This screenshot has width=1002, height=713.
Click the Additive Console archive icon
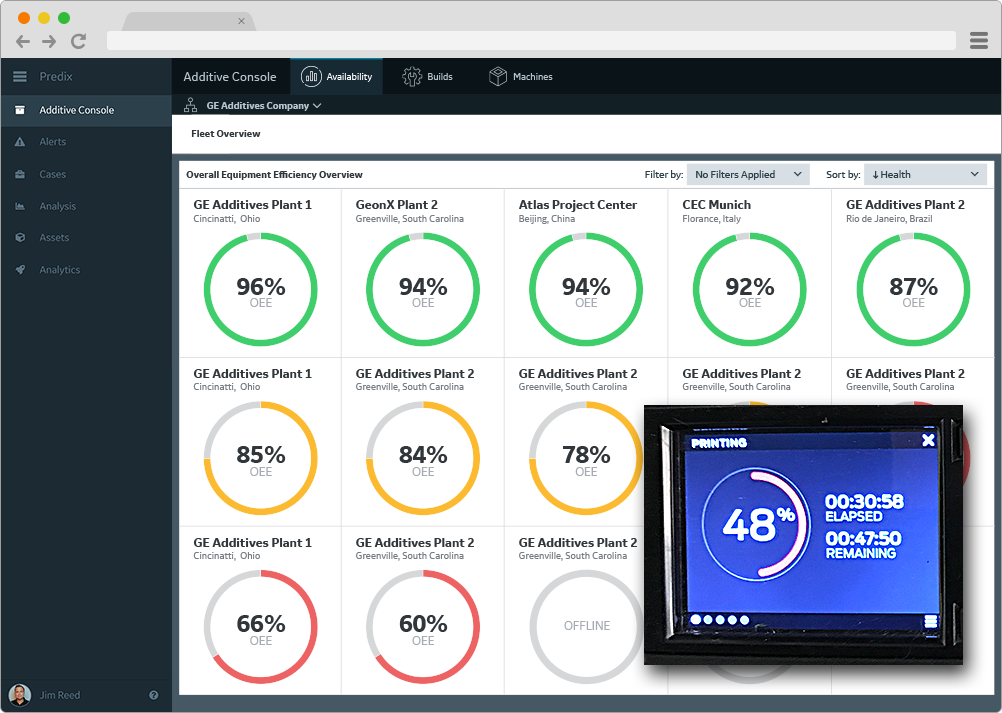tap(20, 110)
